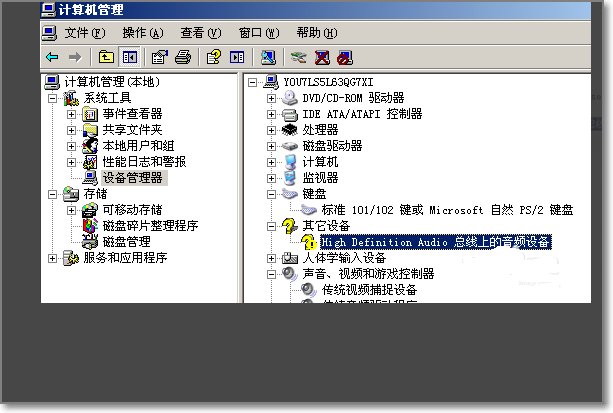
Task: Click the system menu icon in the menu bar
Action: [50, 33]
